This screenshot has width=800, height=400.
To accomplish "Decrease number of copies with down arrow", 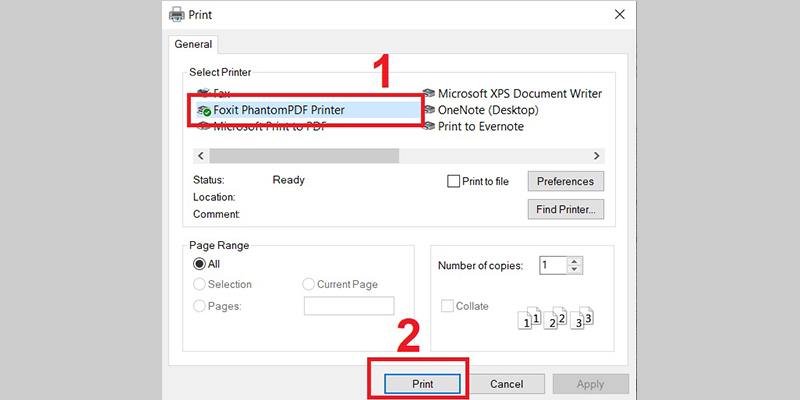I will [x=574, y=270].
